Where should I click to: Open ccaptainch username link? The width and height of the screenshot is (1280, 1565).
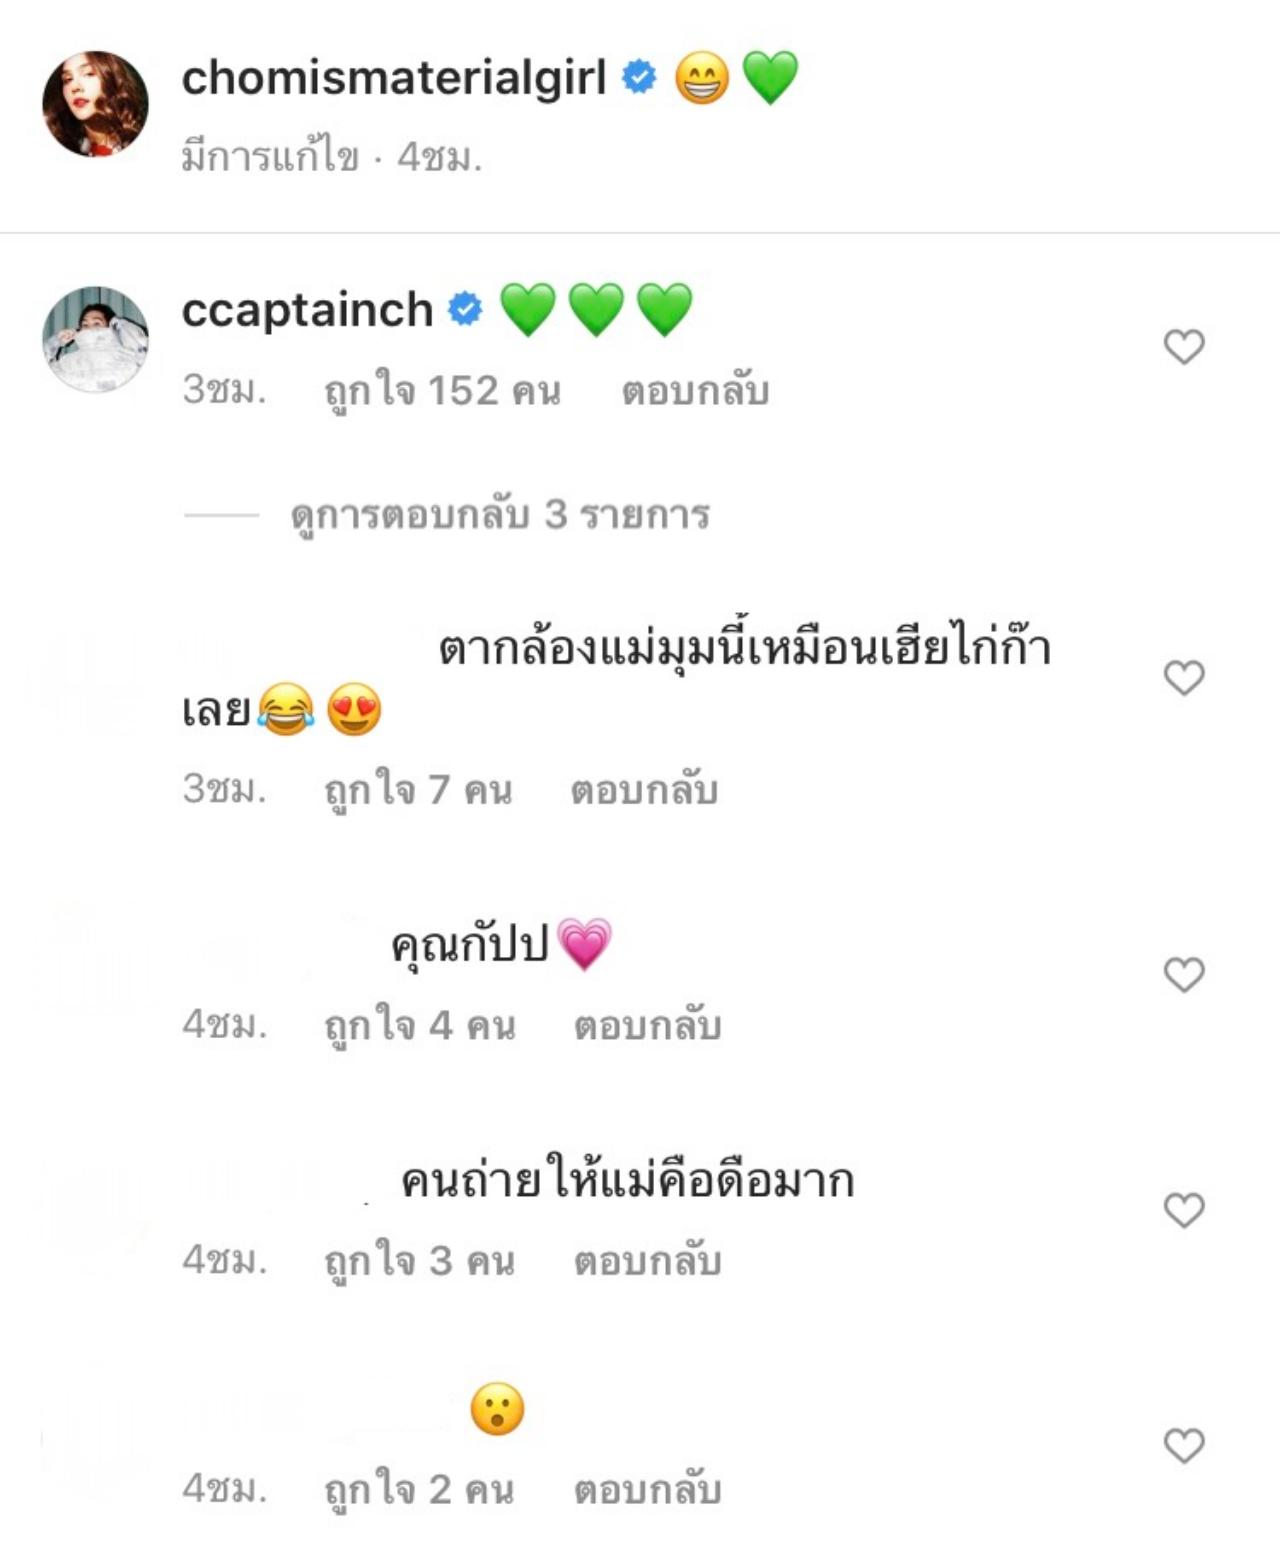pos(307,310)
